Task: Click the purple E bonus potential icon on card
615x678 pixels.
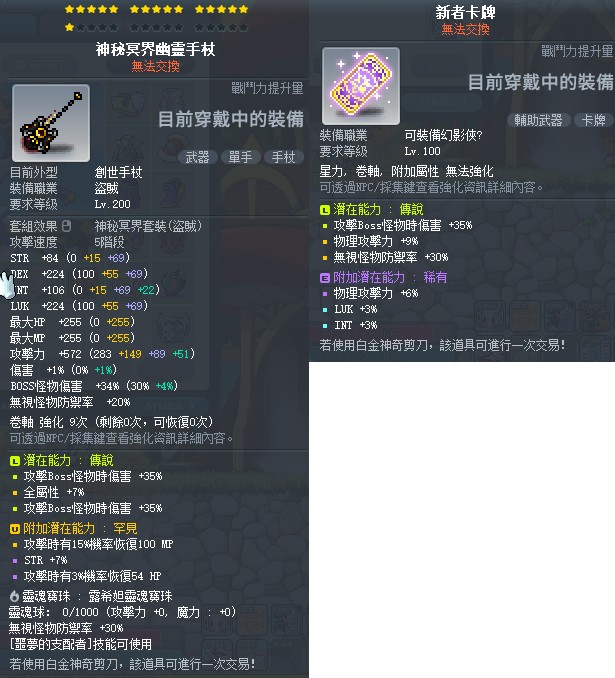Action: click(x=325, y=278)
